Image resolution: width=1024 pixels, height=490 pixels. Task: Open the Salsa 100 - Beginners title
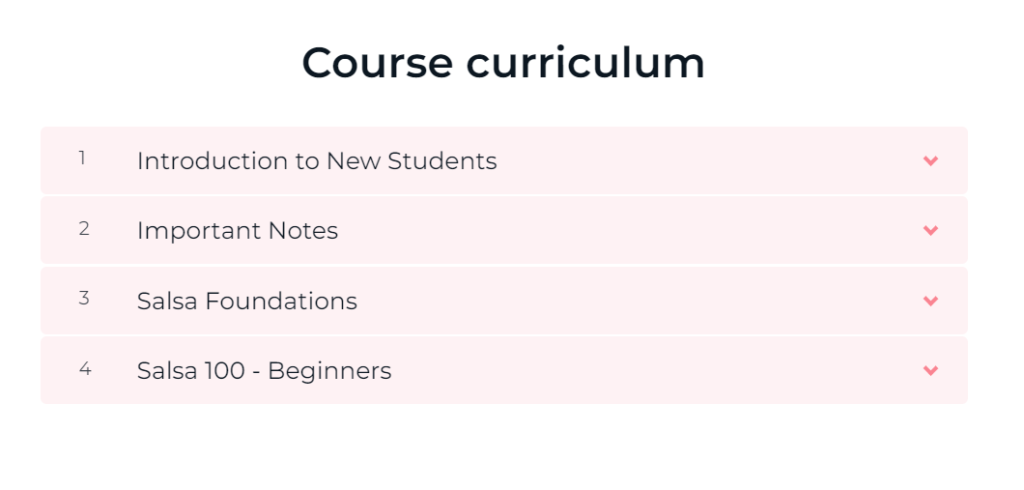click(x=264, y=371)
